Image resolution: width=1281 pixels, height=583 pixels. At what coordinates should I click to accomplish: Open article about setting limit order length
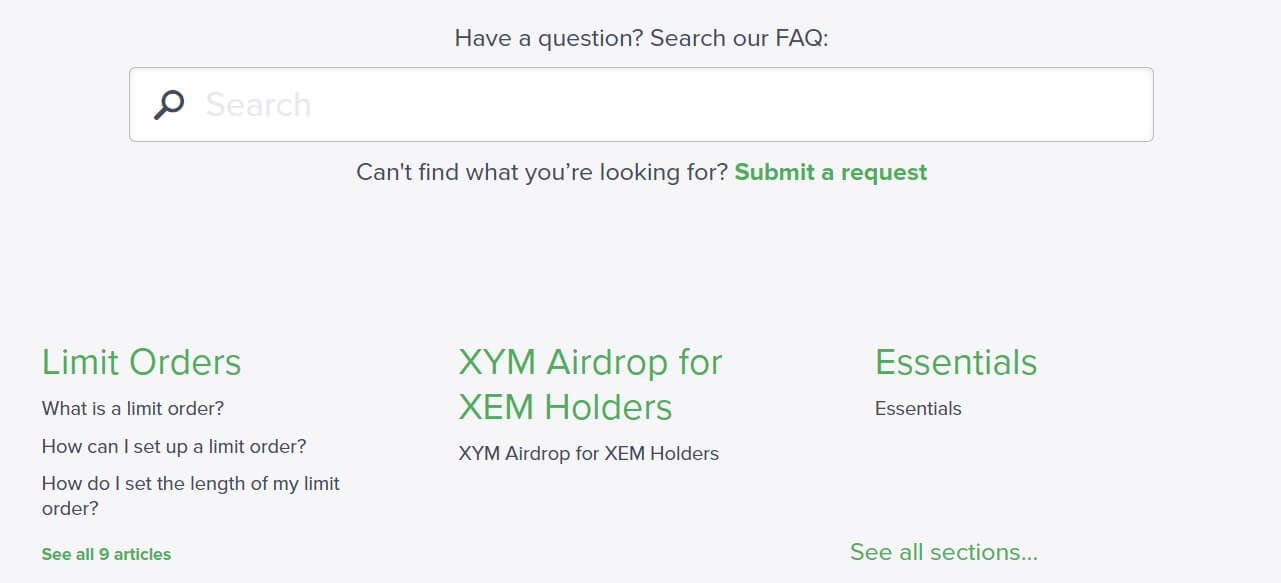tap(191, 496)
